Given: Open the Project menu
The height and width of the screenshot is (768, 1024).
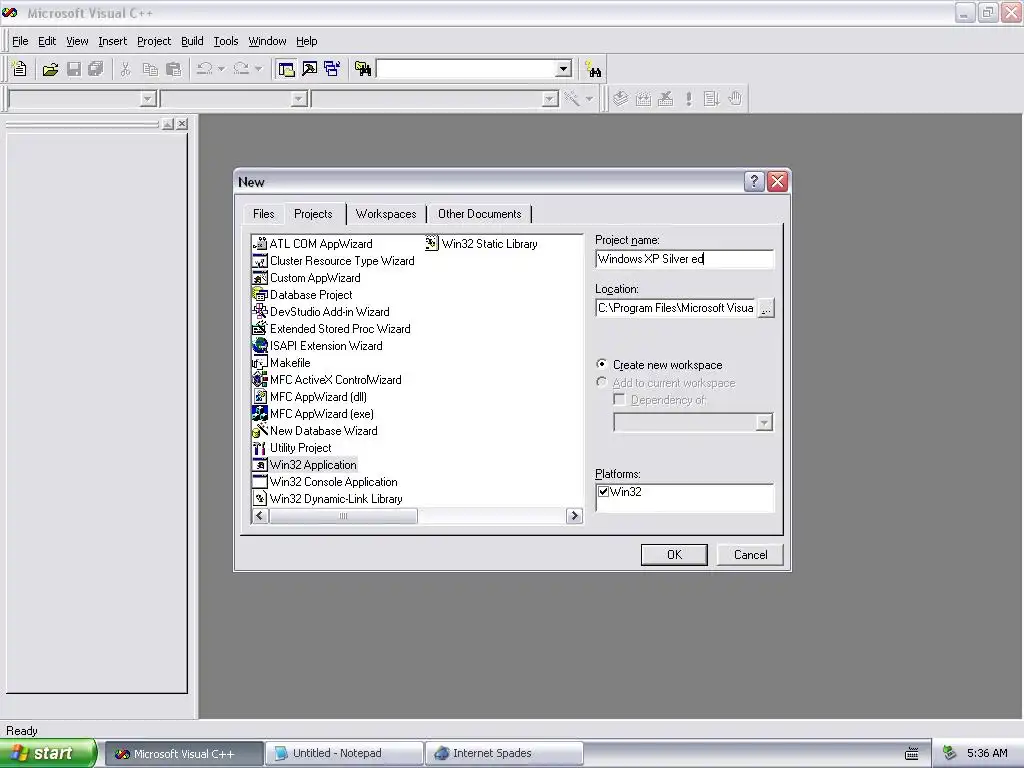Looking at the screenshot, I should point(153,41).
